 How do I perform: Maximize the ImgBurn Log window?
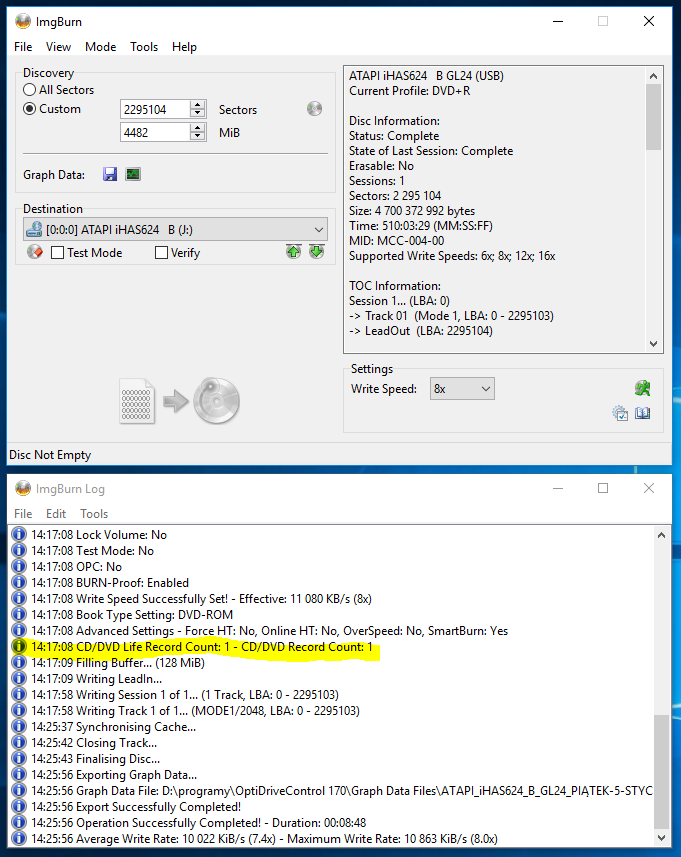(x=603, y=488)
